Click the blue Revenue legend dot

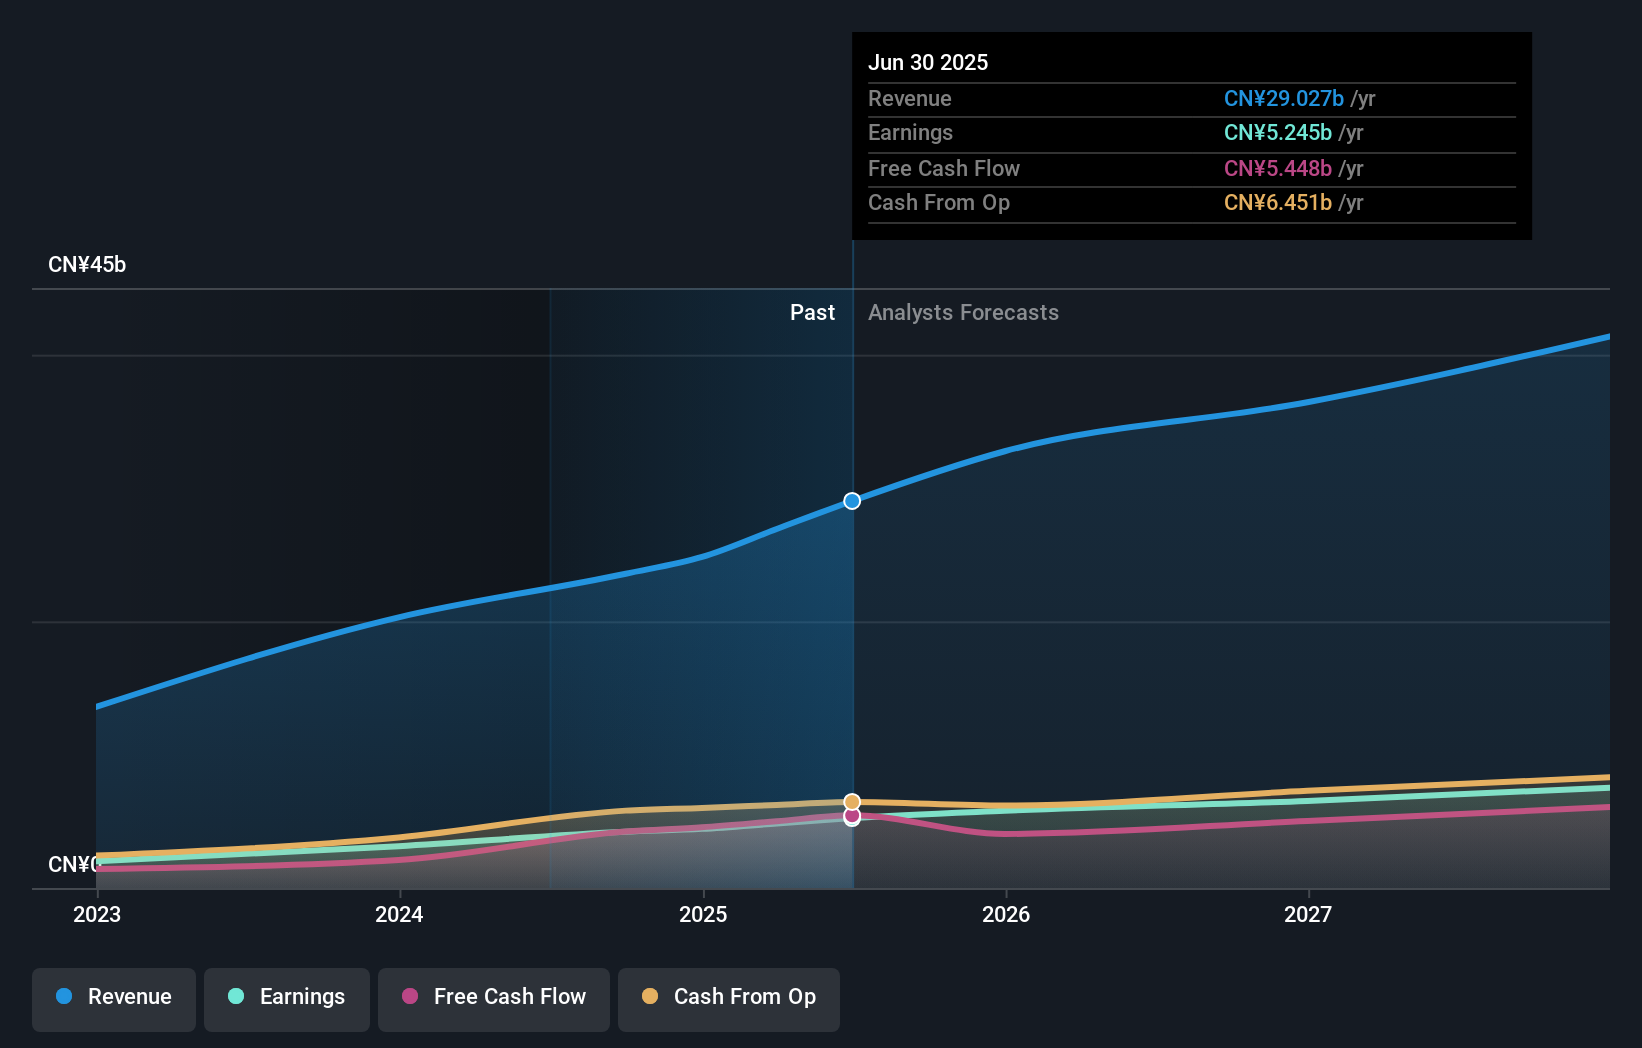(63, 997)
